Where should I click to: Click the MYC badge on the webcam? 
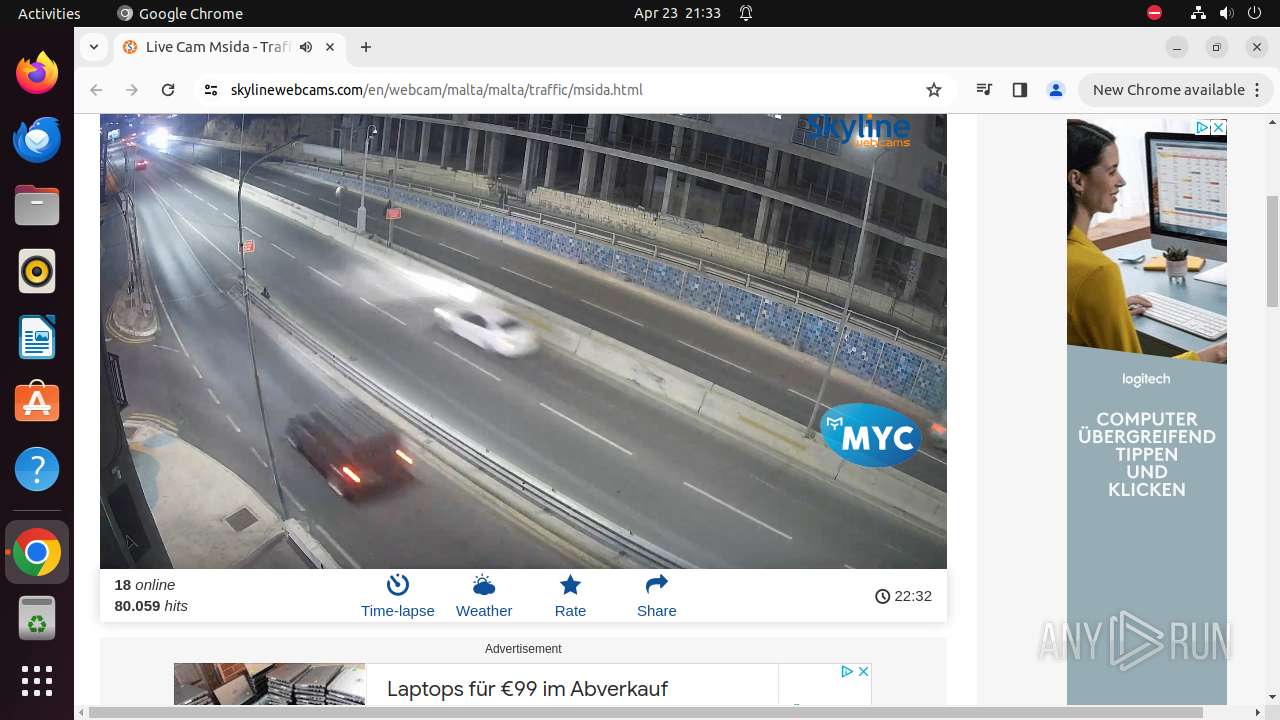(871, 436)
